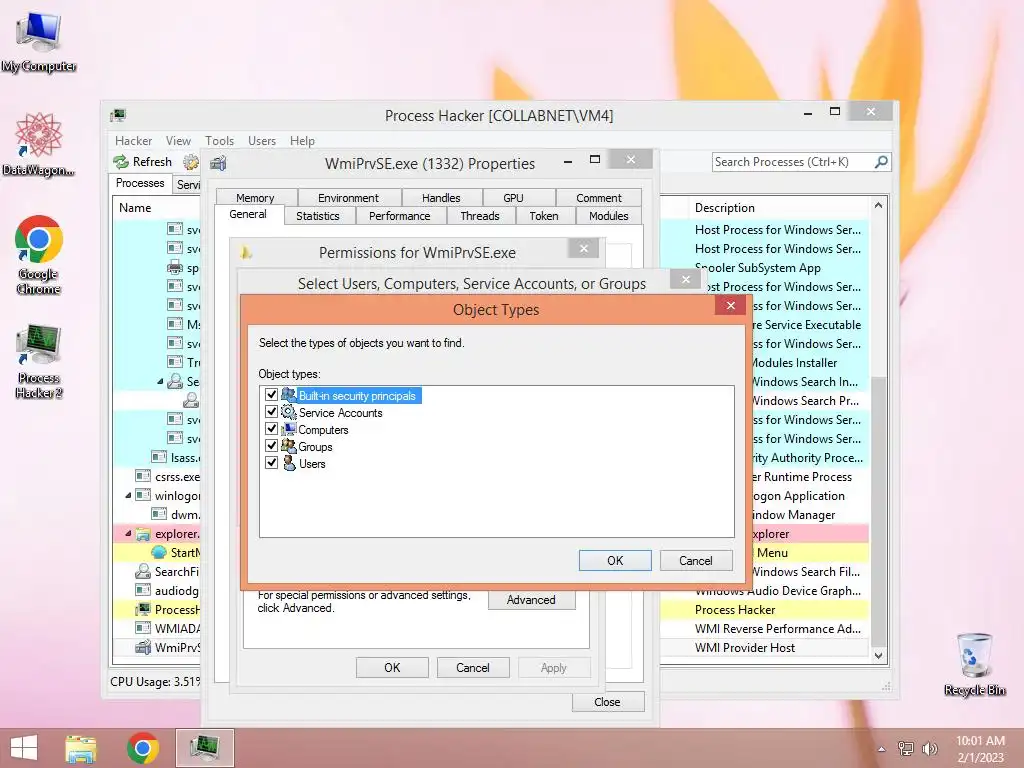Select the Users person icon

289,463
